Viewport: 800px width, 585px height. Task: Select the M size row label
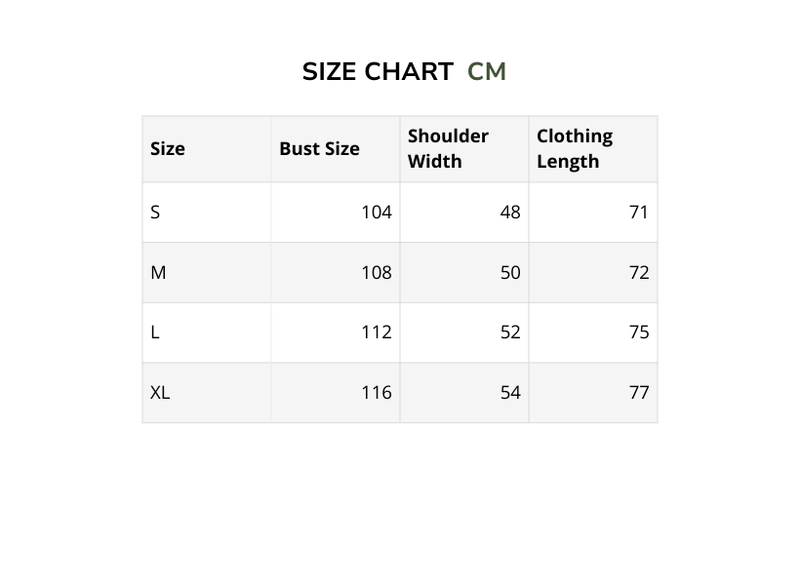point(158,272)
